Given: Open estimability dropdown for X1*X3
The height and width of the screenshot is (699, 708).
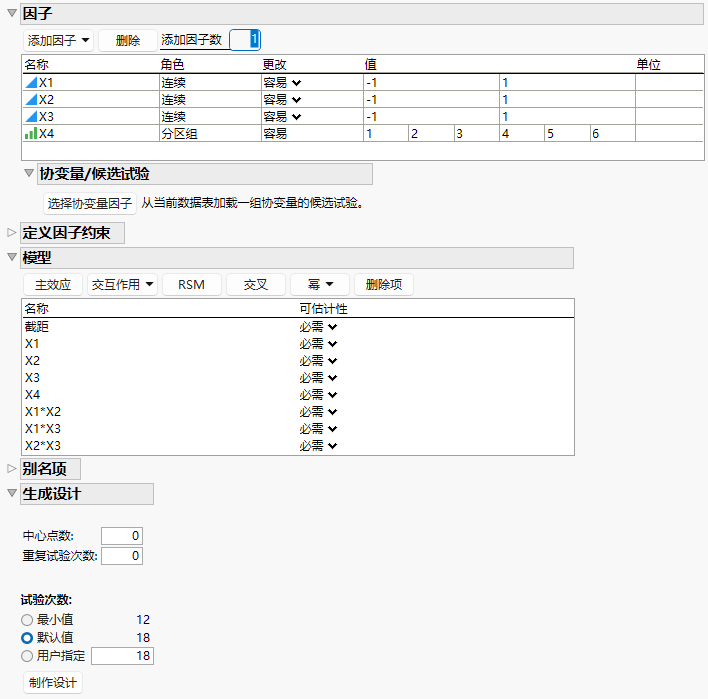Looking at the screenshot, I should pos(332,429).
